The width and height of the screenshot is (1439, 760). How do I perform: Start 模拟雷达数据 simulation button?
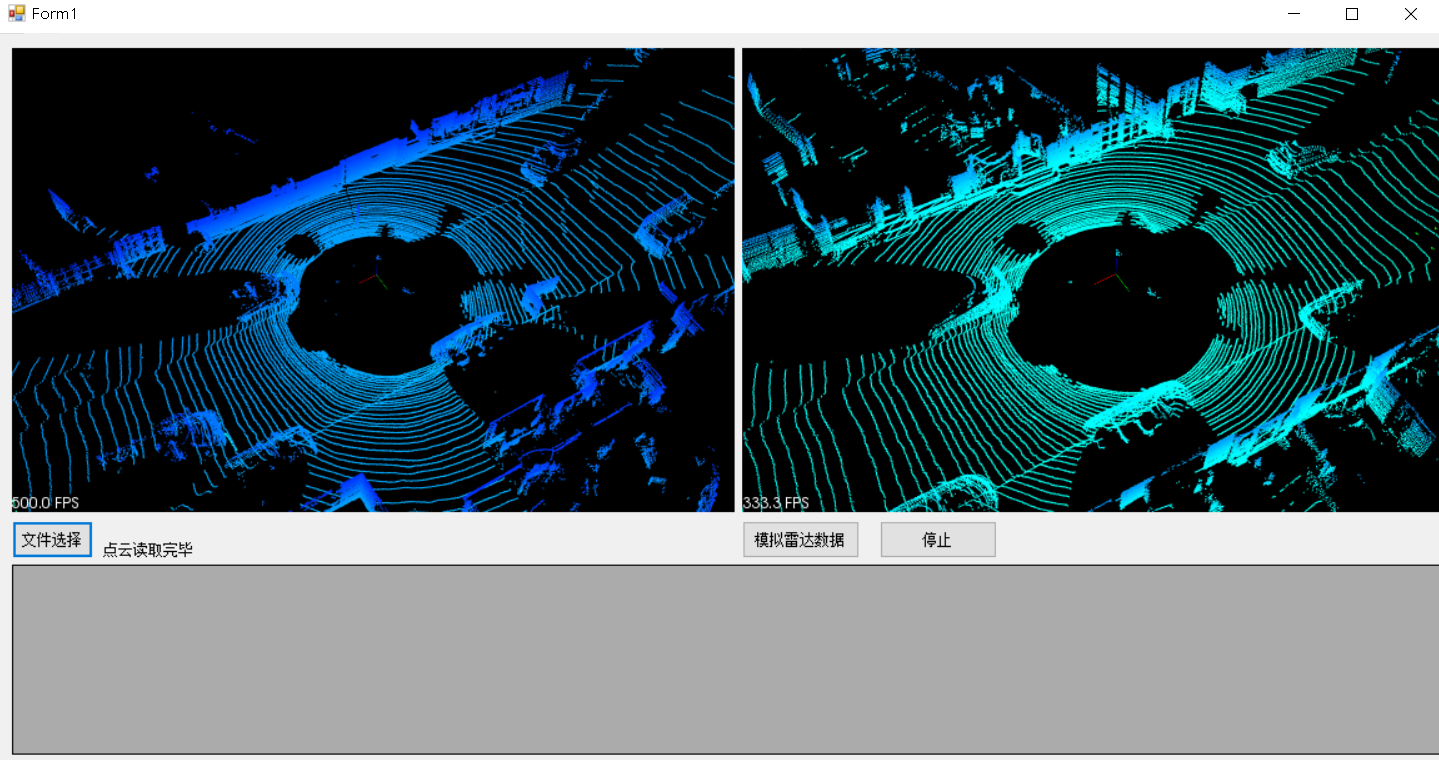(800, 540)
